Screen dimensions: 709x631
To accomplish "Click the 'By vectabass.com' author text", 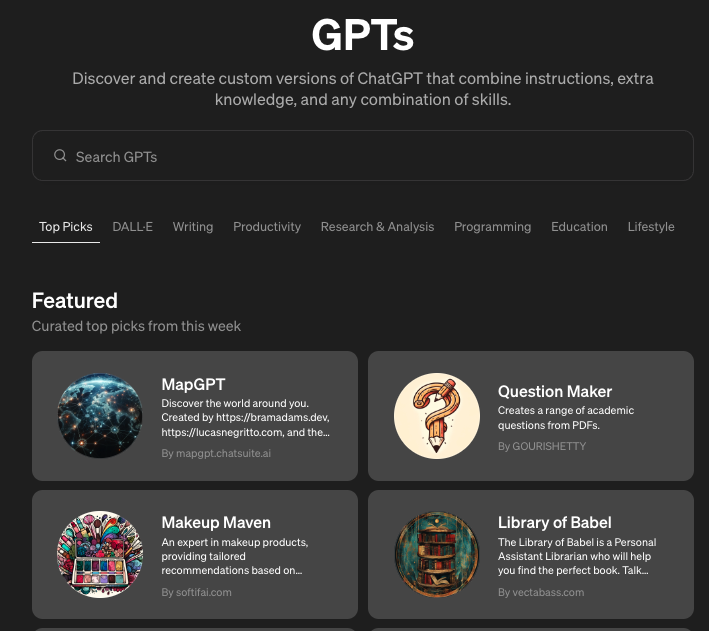I will (x=541, y=592).
